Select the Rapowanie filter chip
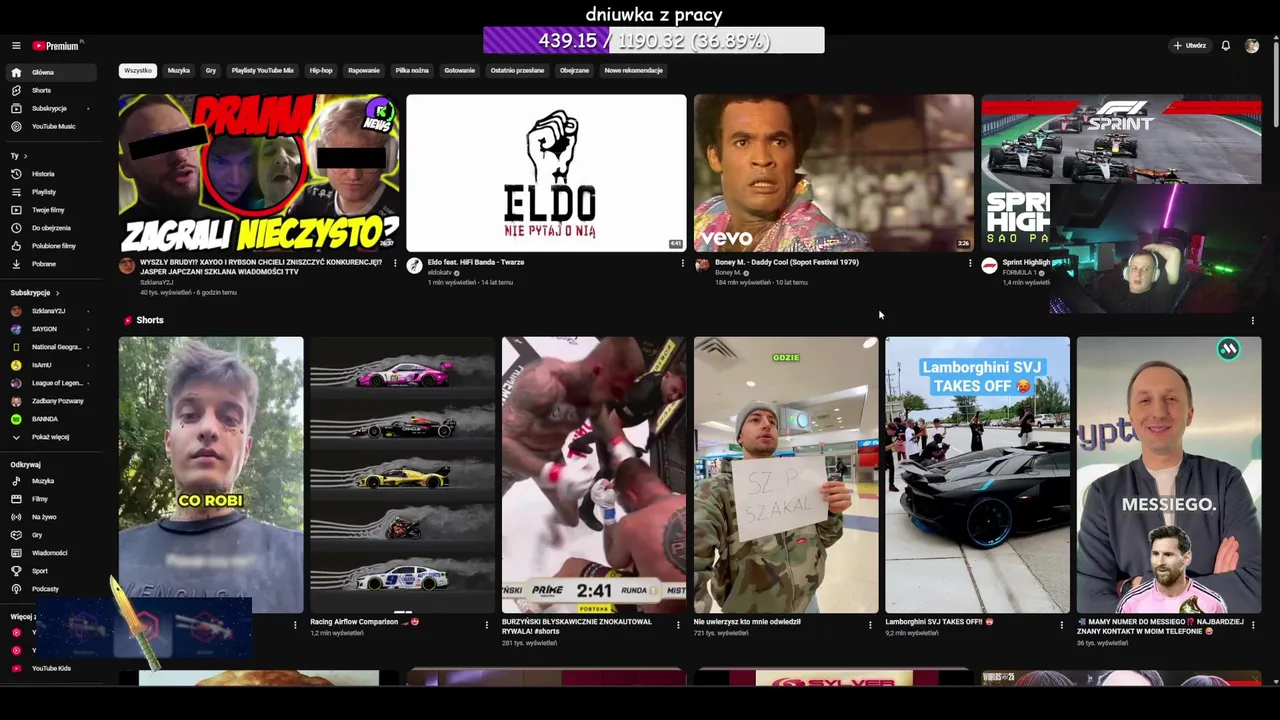The width and height of the screenshot is (1280, 720). (x=364, y=71)
